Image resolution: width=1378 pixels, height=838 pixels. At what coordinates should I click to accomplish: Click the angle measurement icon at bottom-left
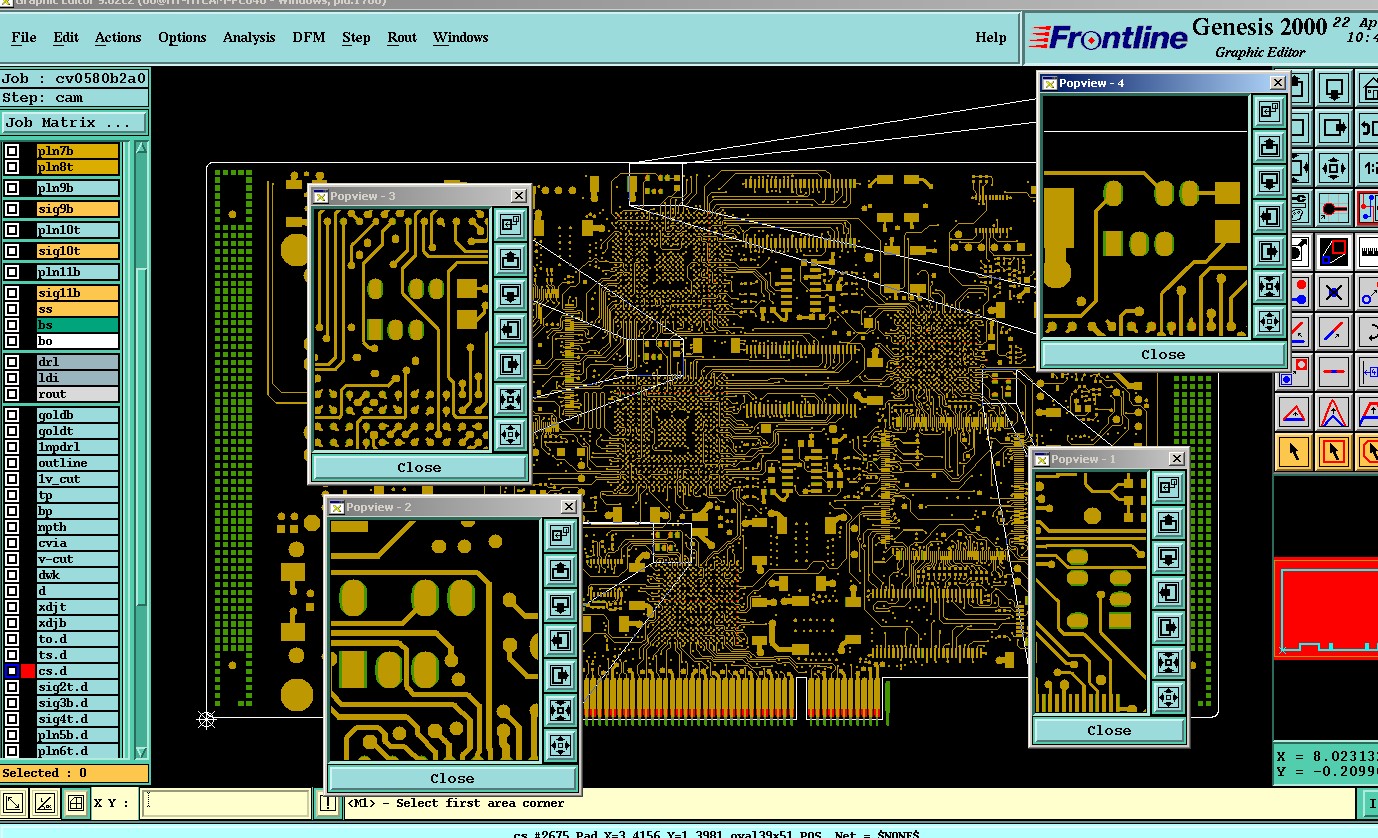(44, 802)
